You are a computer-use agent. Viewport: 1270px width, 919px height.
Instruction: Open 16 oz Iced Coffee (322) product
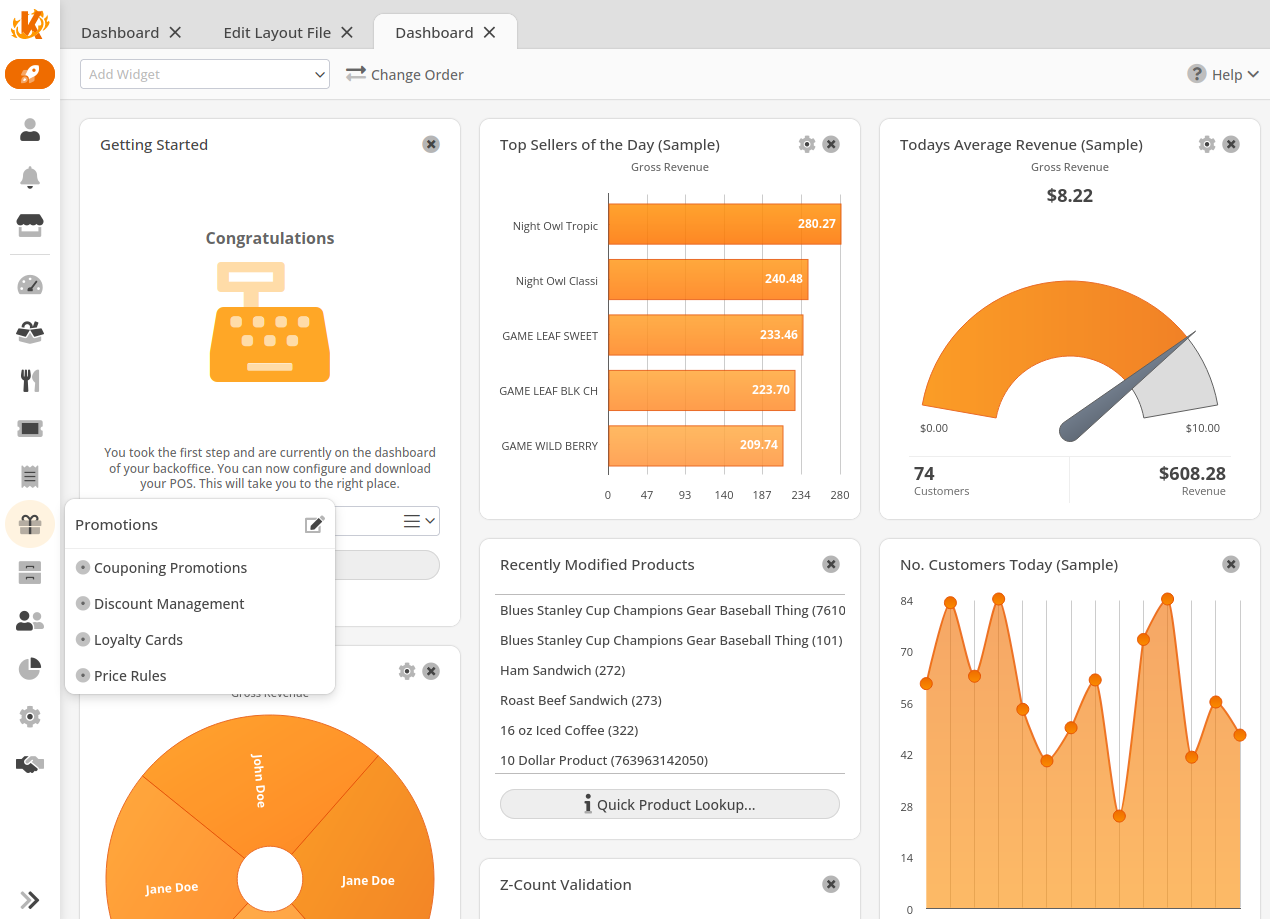569,730
